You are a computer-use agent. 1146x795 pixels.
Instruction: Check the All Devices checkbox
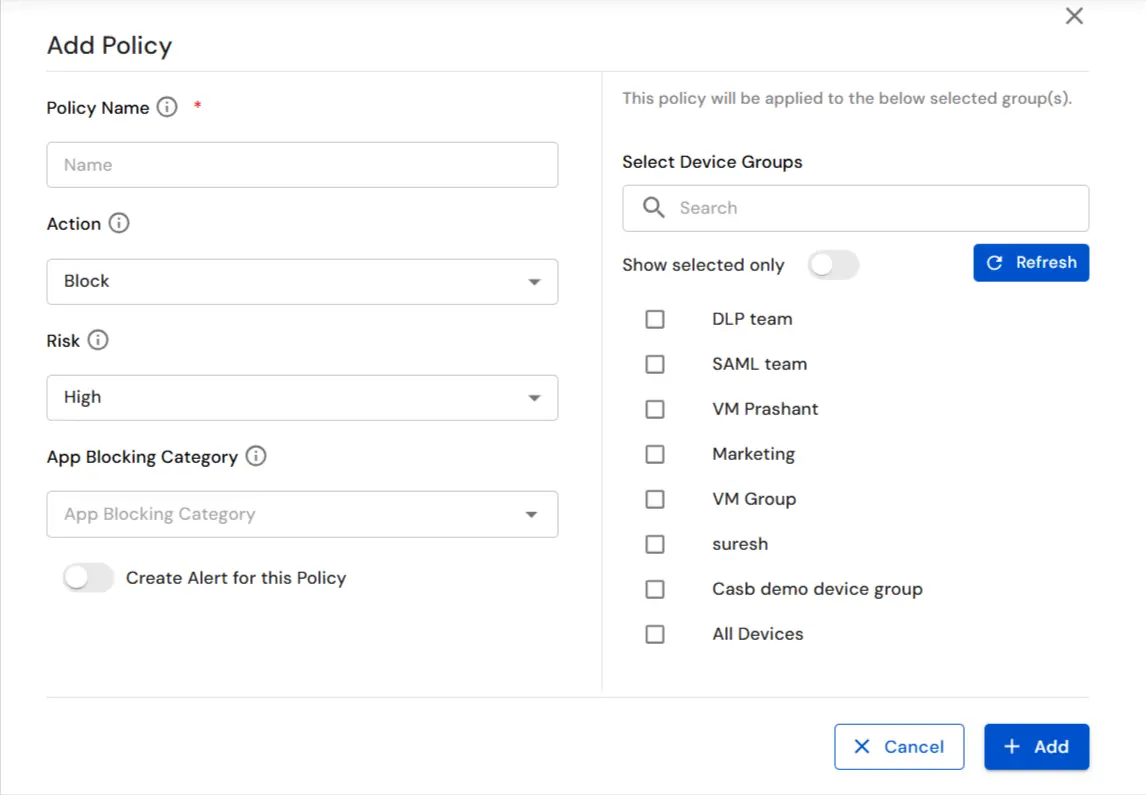pos(655,633)
